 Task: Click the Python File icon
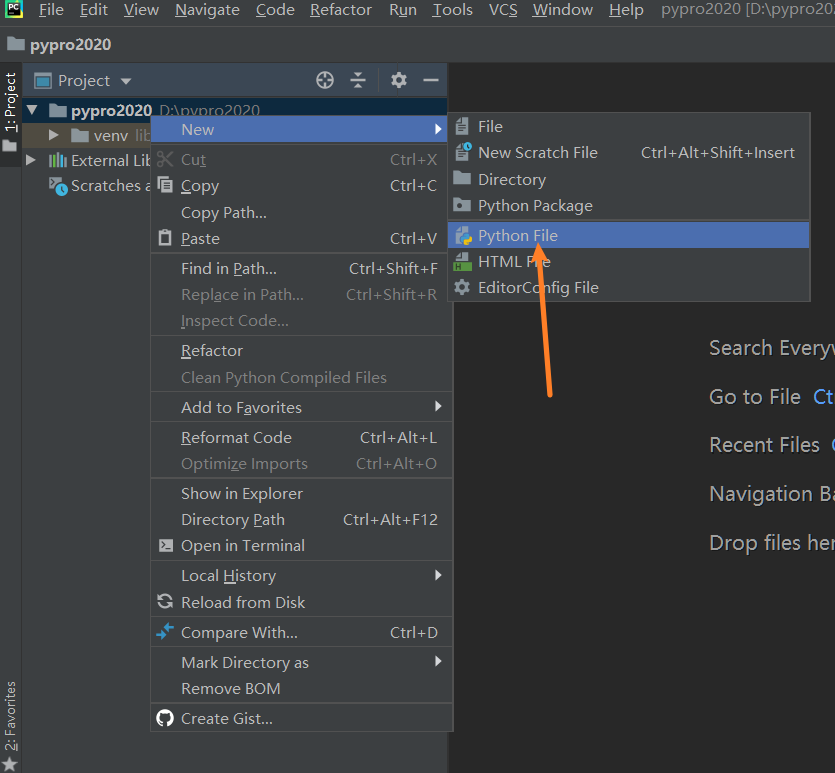point(464,235)
